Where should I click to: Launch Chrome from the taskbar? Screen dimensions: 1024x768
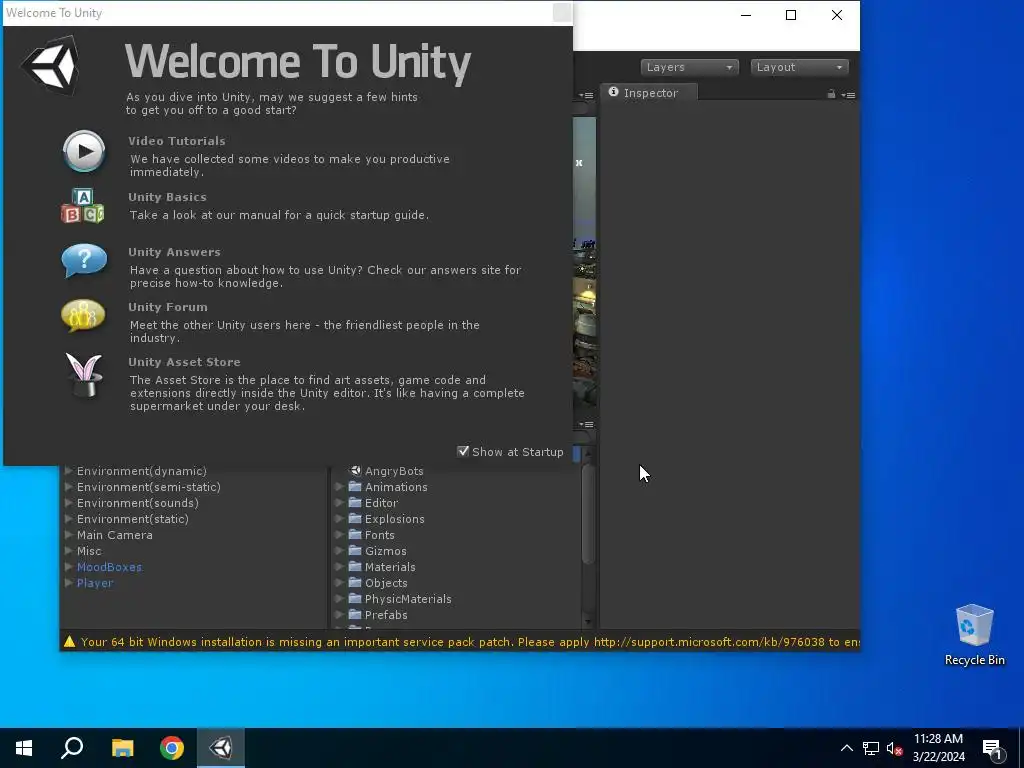coord(172,748)
